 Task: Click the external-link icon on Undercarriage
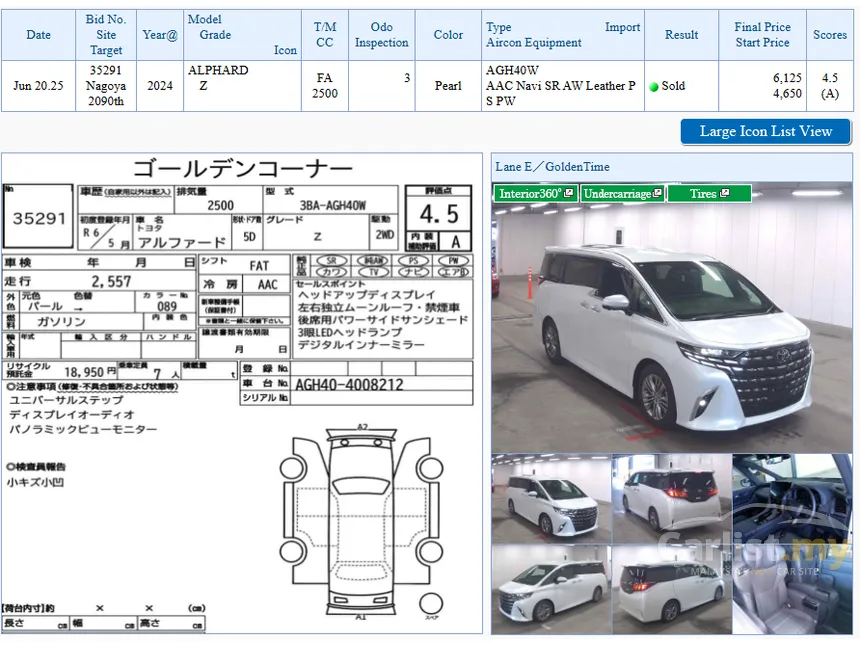tap(658, 193)
